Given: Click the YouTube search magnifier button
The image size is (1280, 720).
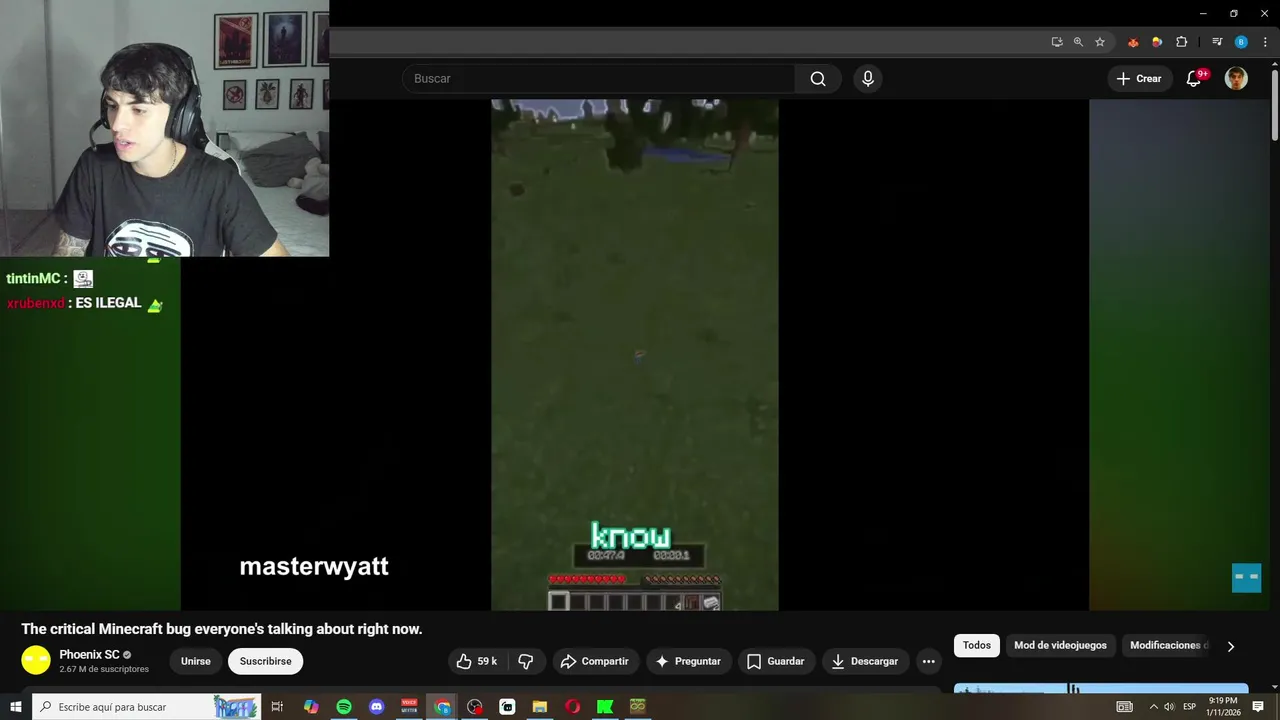Looking at the screenshot, I should (818, 79).
